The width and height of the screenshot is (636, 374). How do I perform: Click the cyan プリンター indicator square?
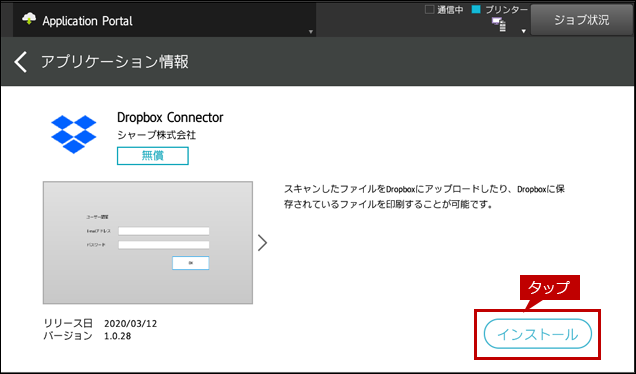tap(476, 9)
